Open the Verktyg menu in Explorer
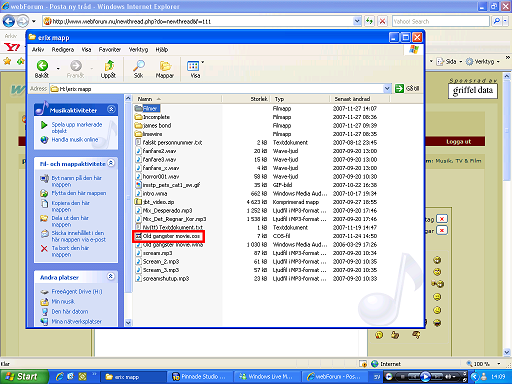Image resolution: width=512 pixels, height=384 pixels. point(138,50)
